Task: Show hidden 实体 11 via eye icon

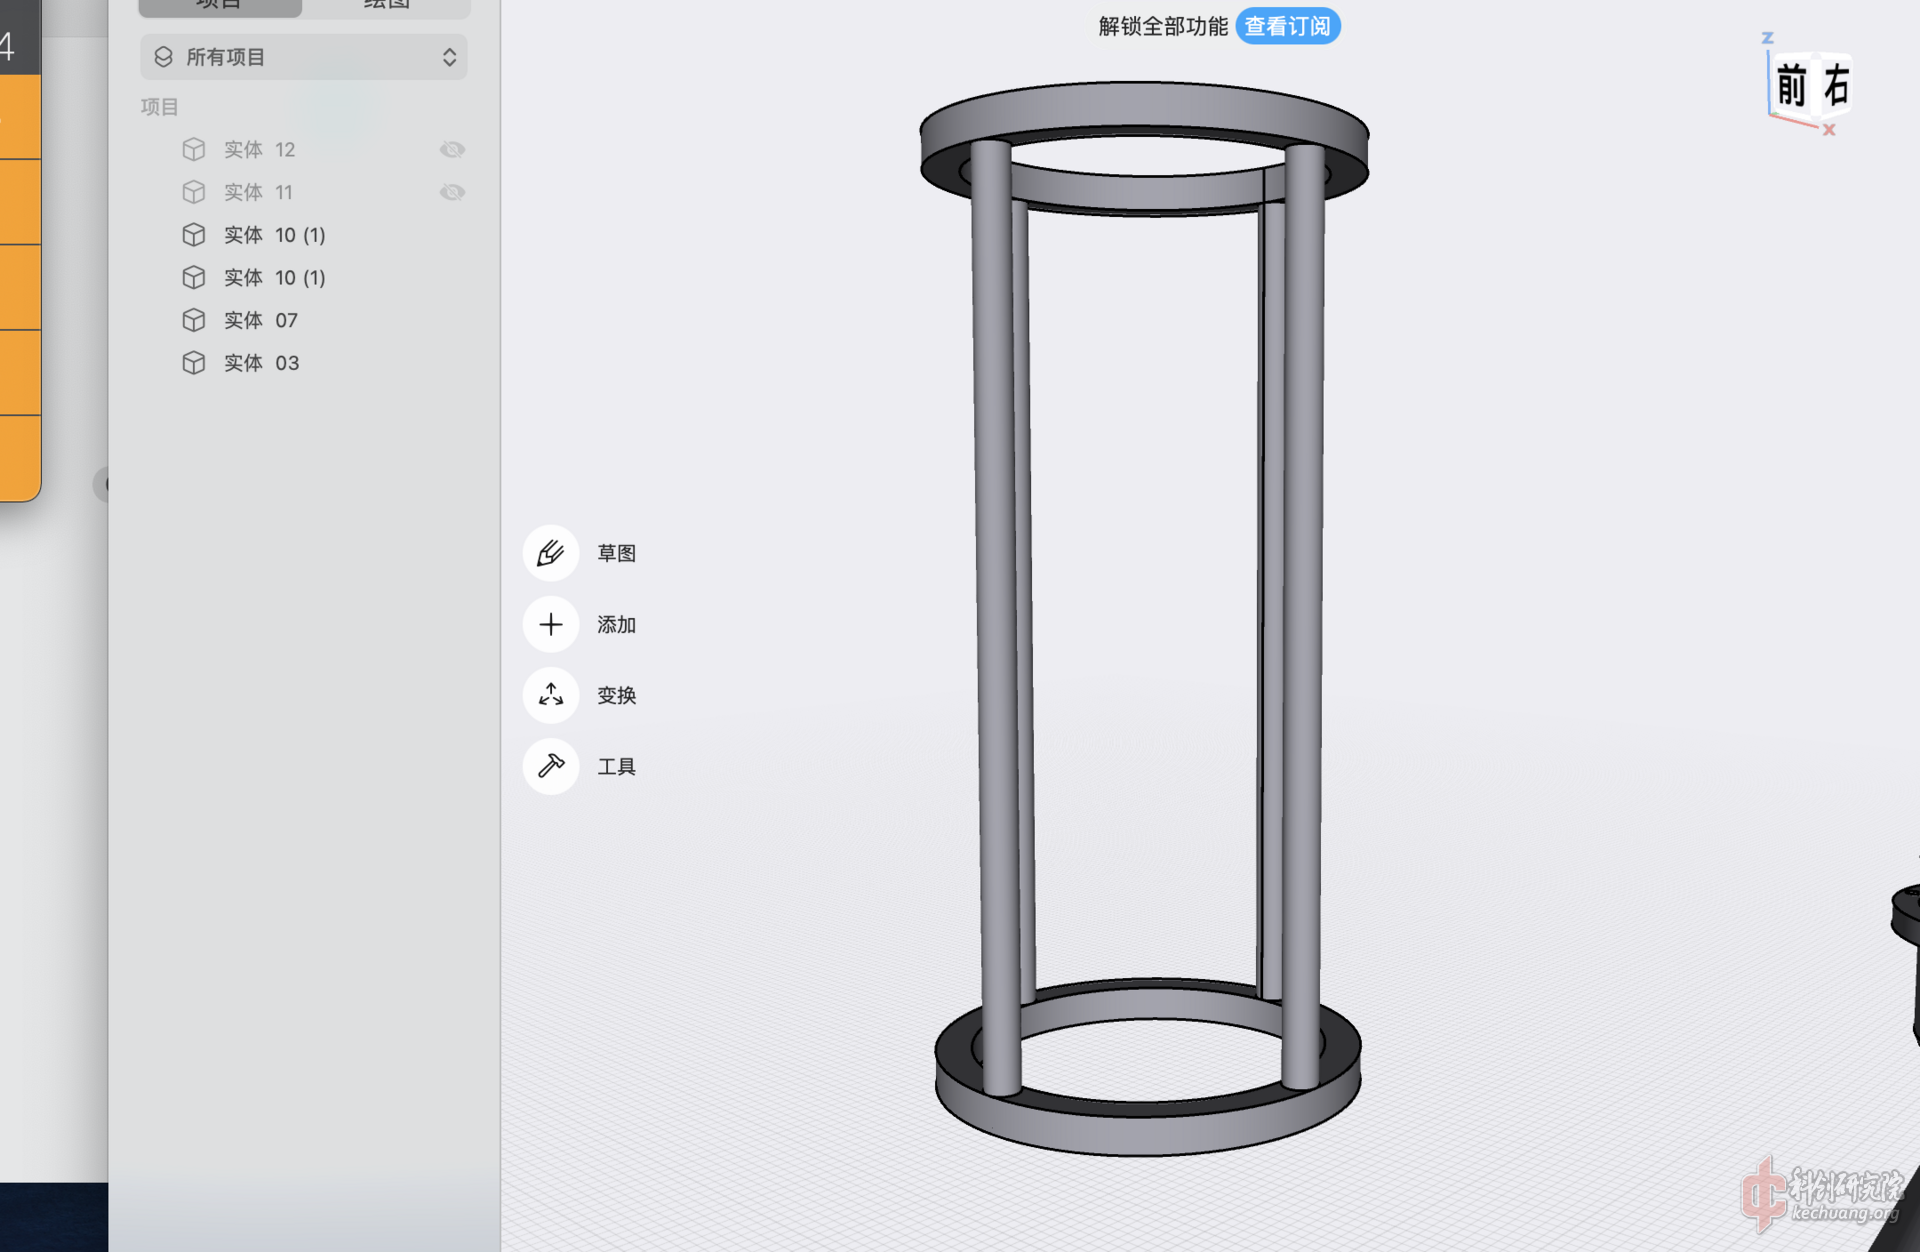Action: click(452, 192)
